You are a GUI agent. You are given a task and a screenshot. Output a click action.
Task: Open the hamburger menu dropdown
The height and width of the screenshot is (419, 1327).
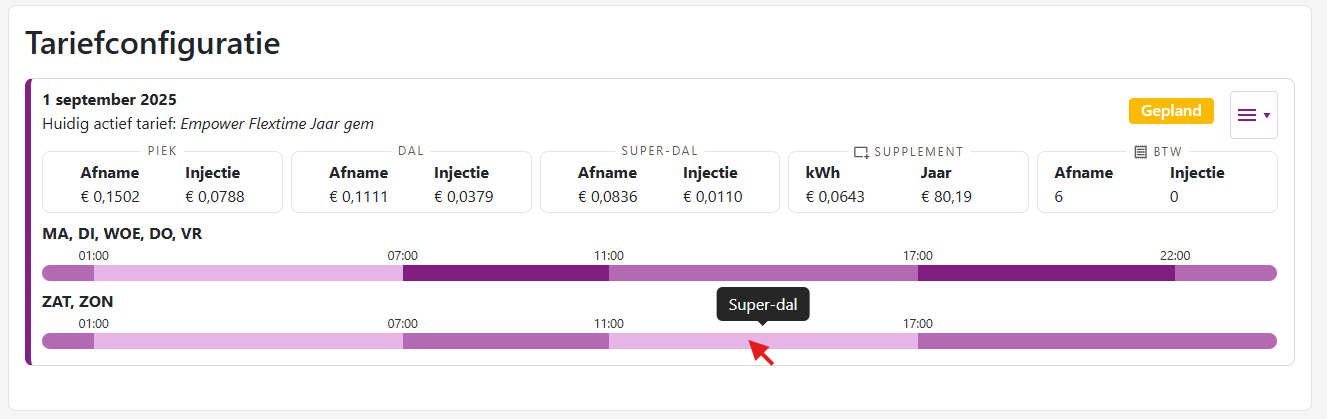click(x=1253, y=115)
